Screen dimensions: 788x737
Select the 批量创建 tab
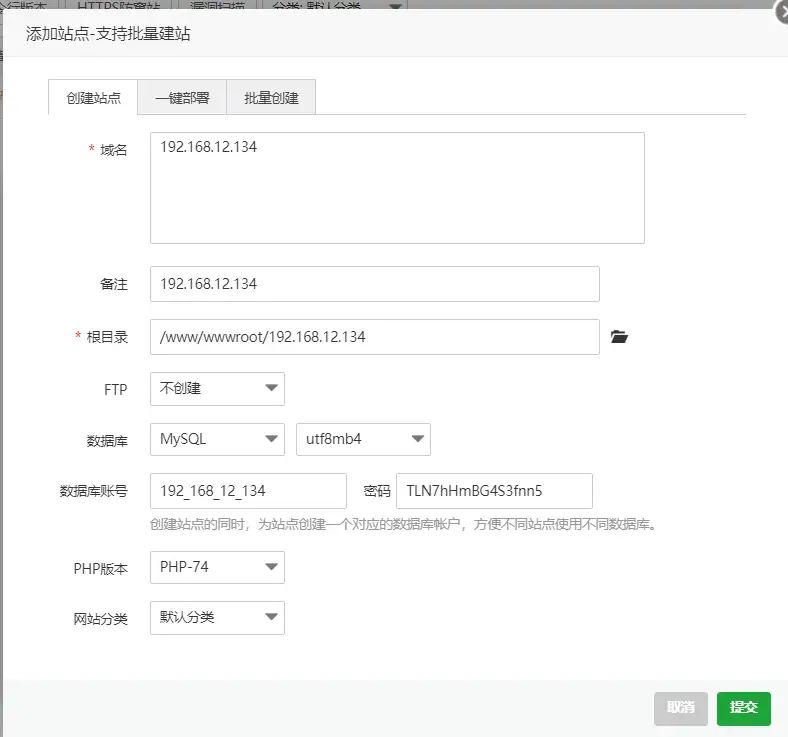click(x=271, y=98)
